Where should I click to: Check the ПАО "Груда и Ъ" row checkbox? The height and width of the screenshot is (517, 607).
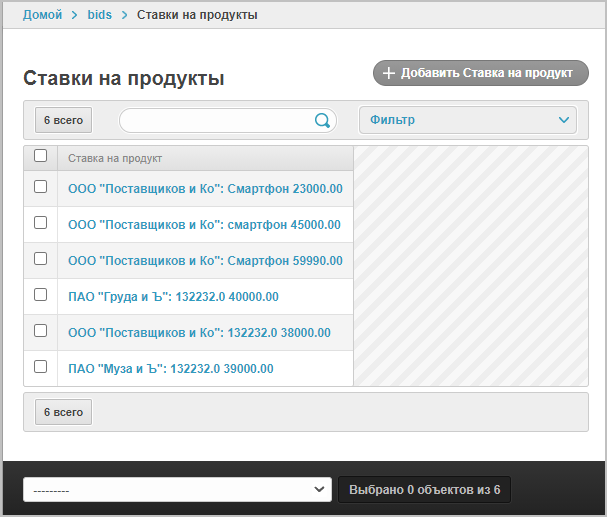[x=41, y=295]
